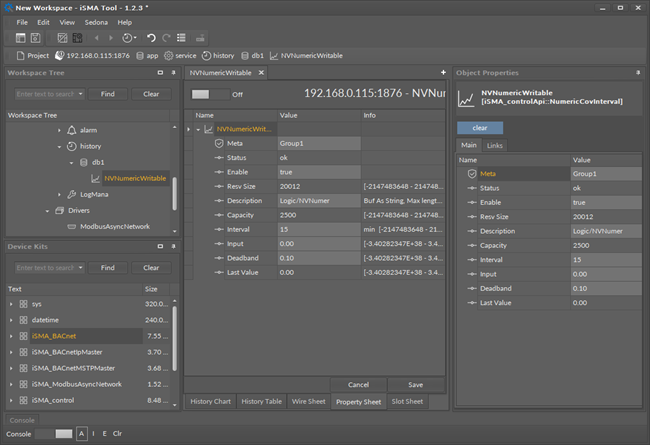Click the Cancel button
The image size is (650, 445).
click(x=358, y=385)
